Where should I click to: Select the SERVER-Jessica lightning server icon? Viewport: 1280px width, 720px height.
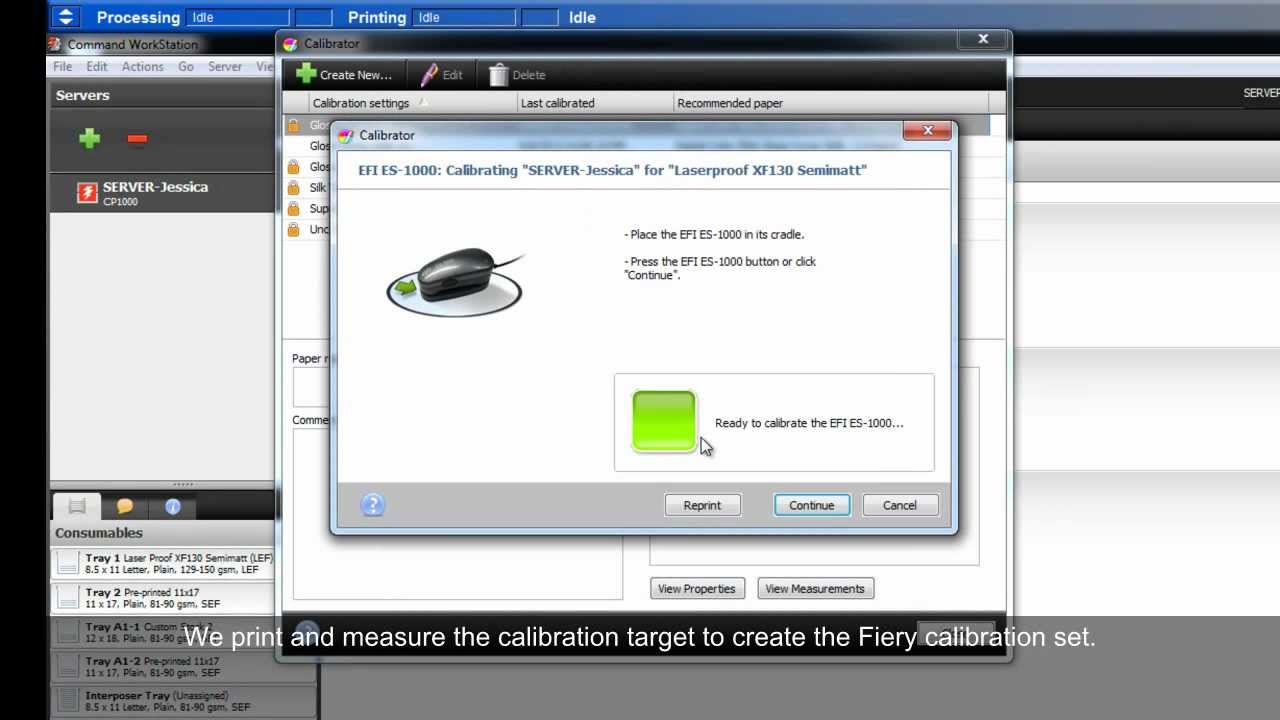click(88, 193)
